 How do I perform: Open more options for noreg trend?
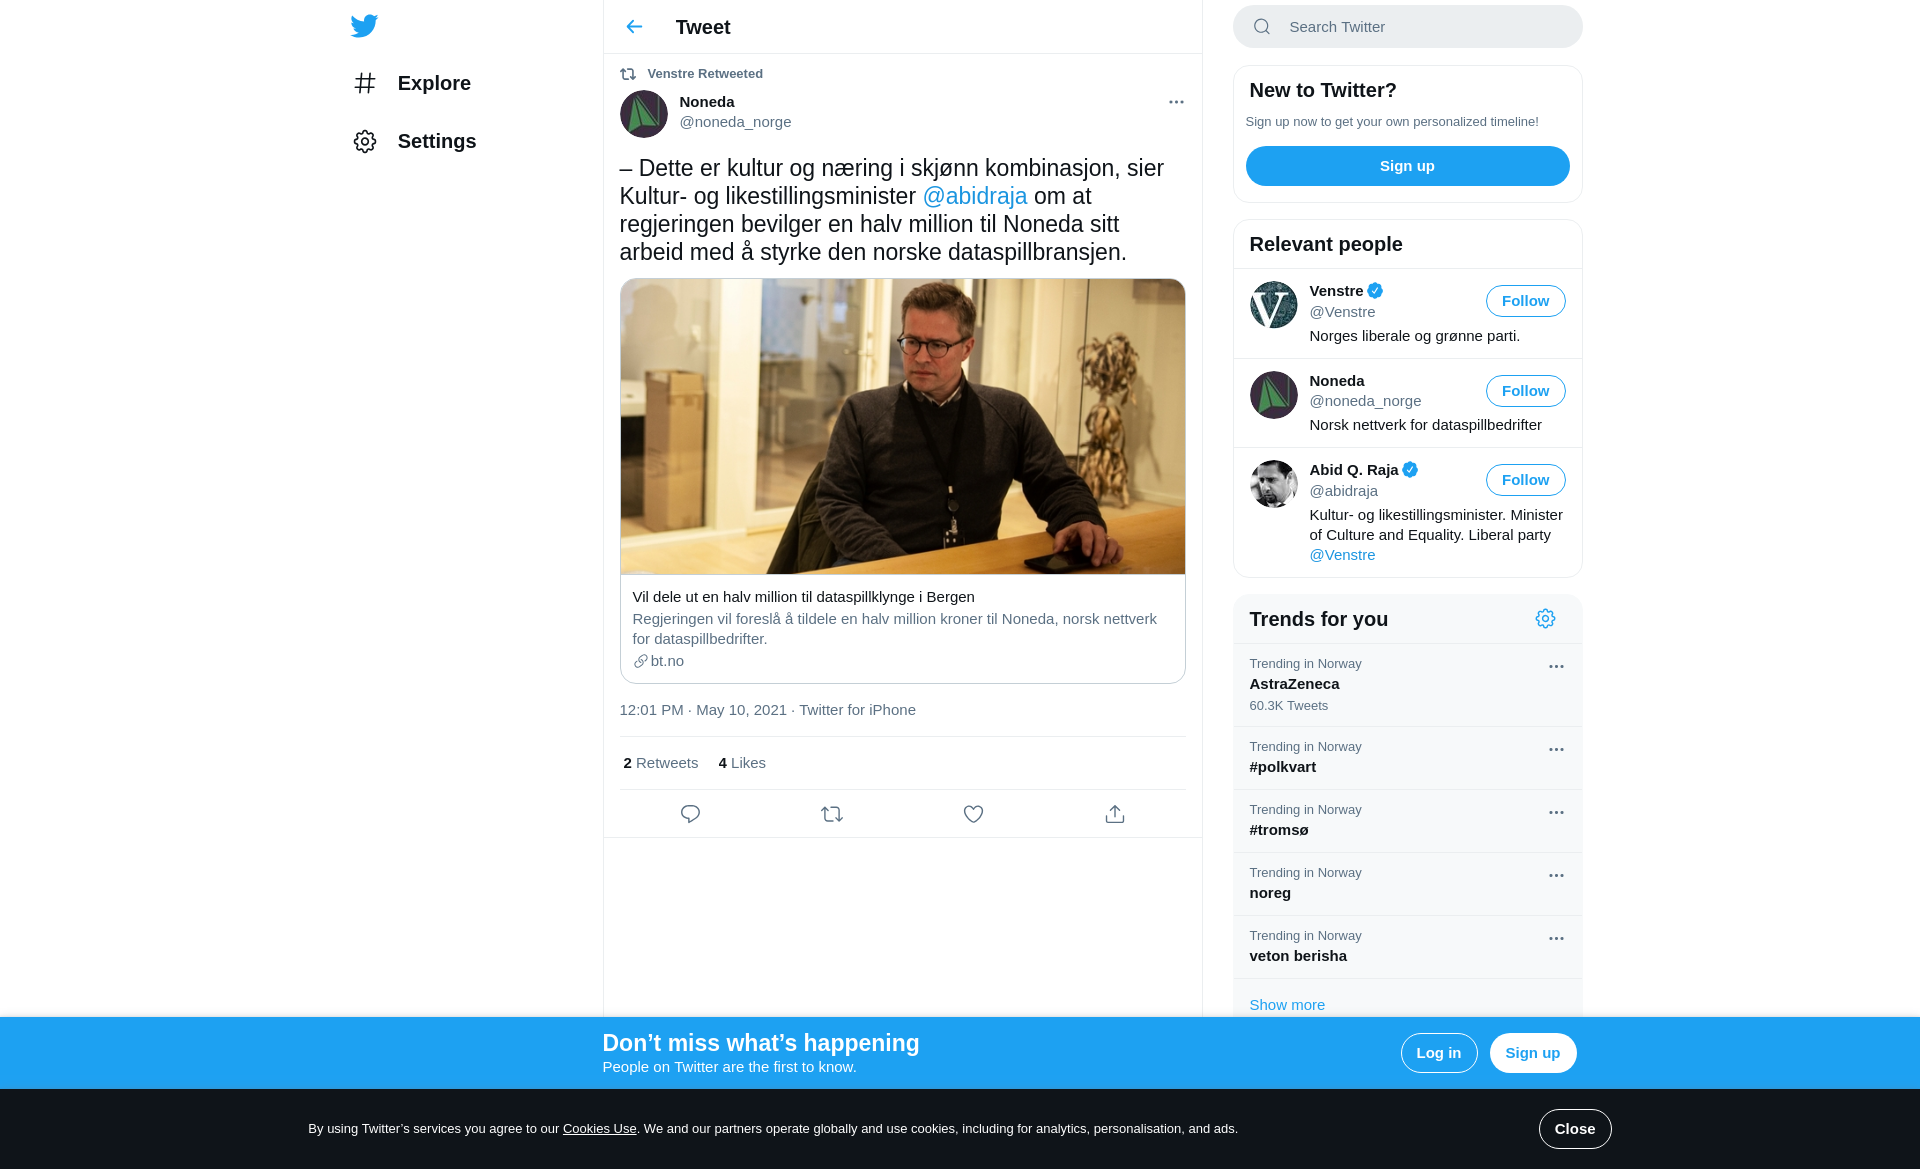[1556, 876]
